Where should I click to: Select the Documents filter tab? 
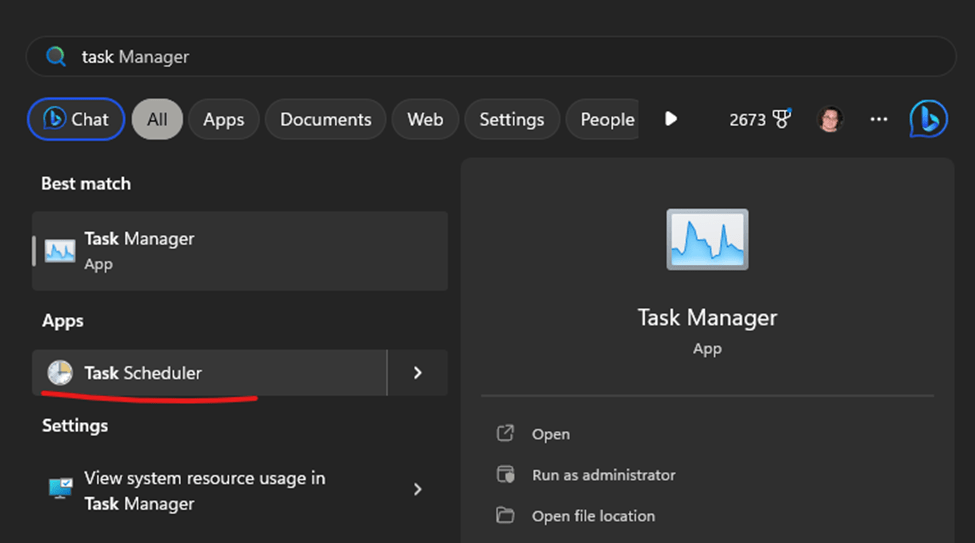pos(325,119)
